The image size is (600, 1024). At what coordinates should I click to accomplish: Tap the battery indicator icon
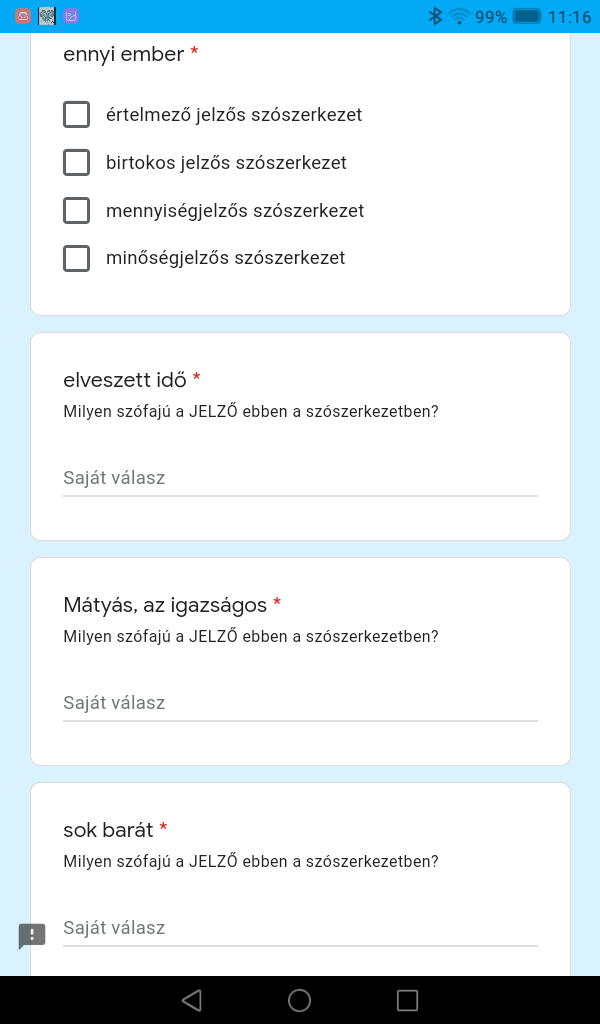pos(526,16)
